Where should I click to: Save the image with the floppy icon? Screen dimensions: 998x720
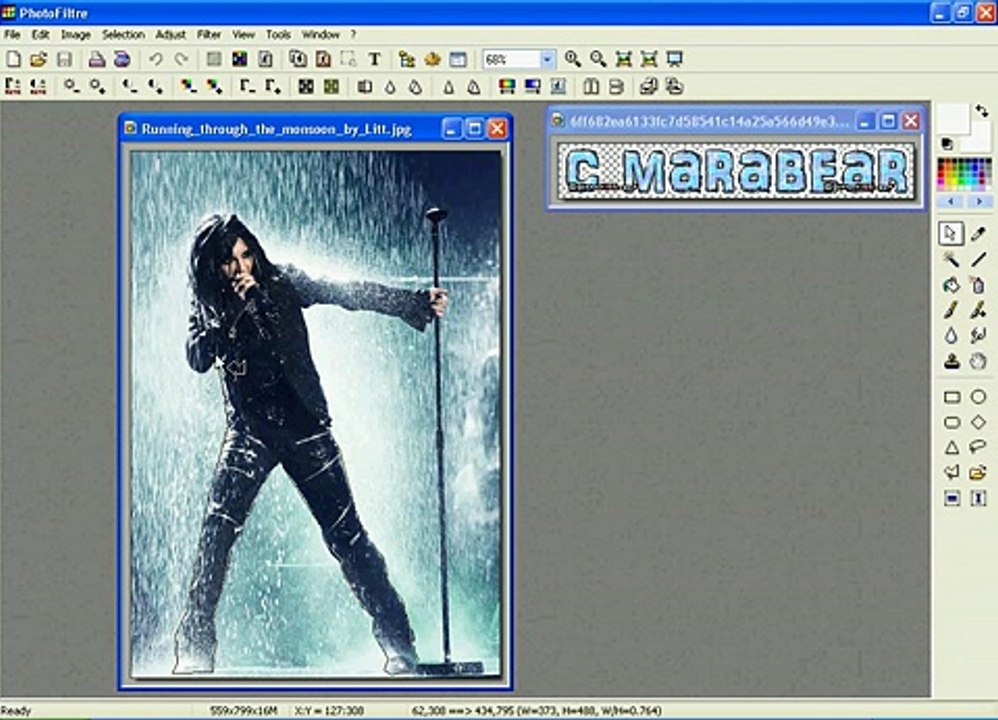click(64, 59)
